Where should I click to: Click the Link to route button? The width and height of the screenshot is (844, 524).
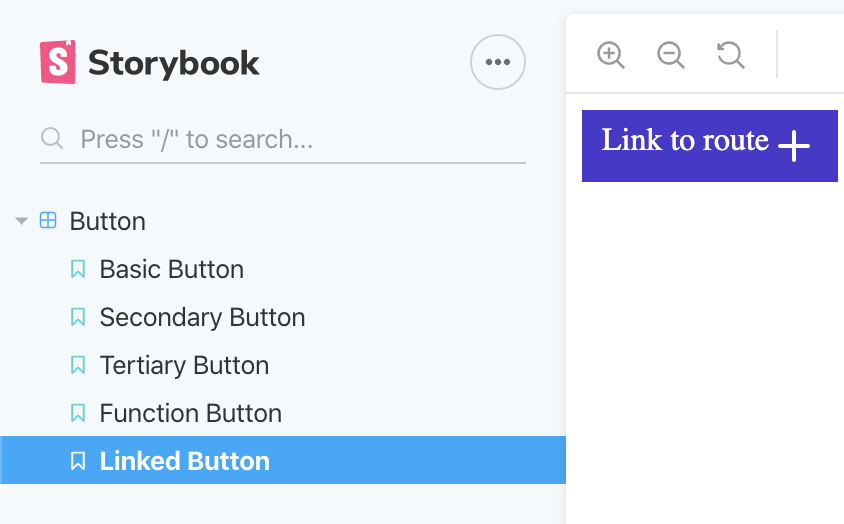point(709,146)
